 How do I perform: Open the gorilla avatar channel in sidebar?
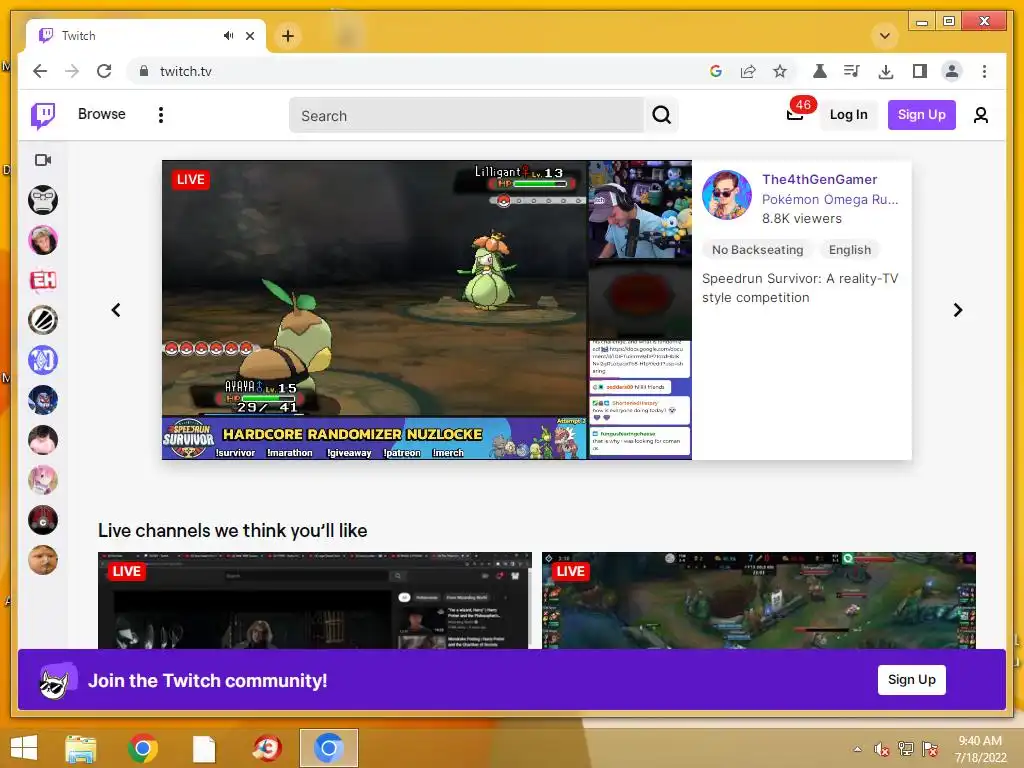tap(43, 200)
